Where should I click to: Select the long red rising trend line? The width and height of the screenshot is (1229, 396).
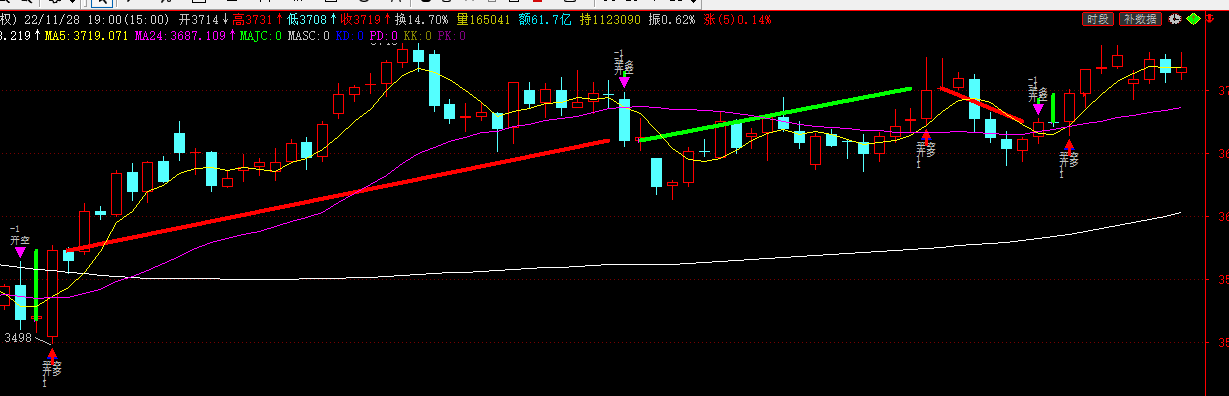tap(337, 195)
